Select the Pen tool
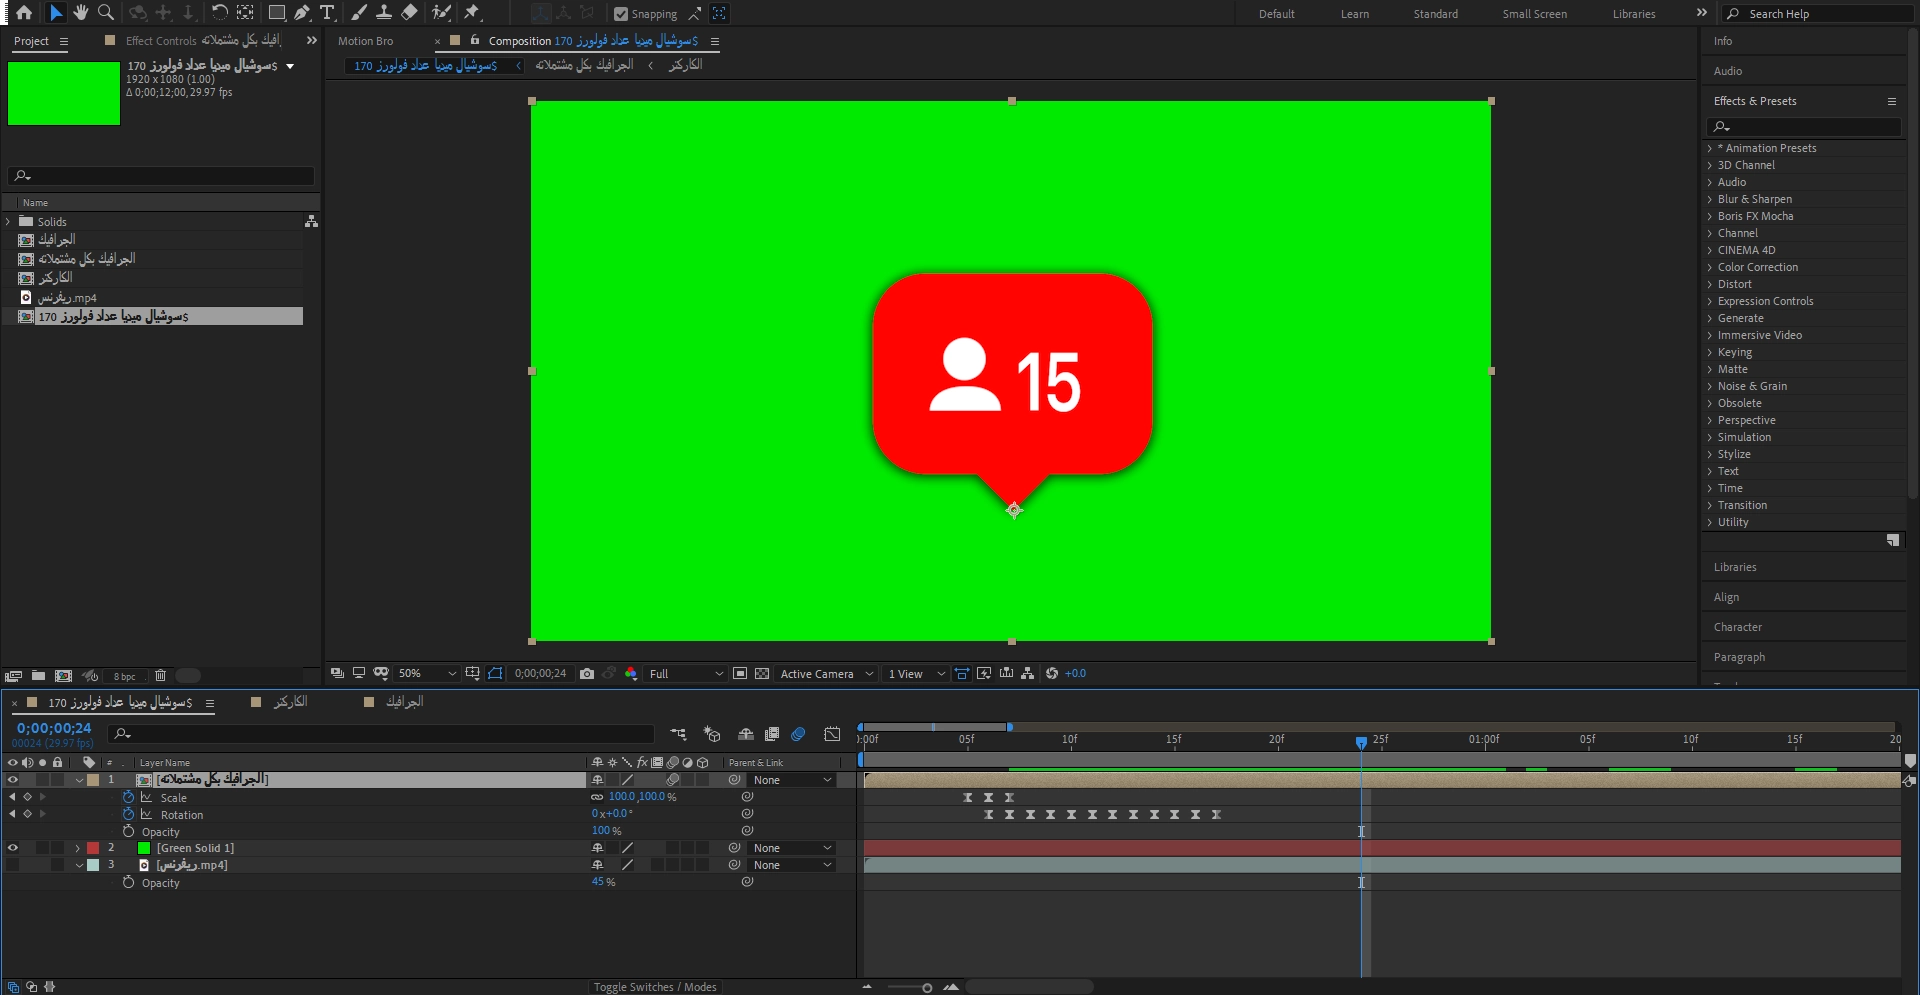The image size is (1920, 995). 302,13
